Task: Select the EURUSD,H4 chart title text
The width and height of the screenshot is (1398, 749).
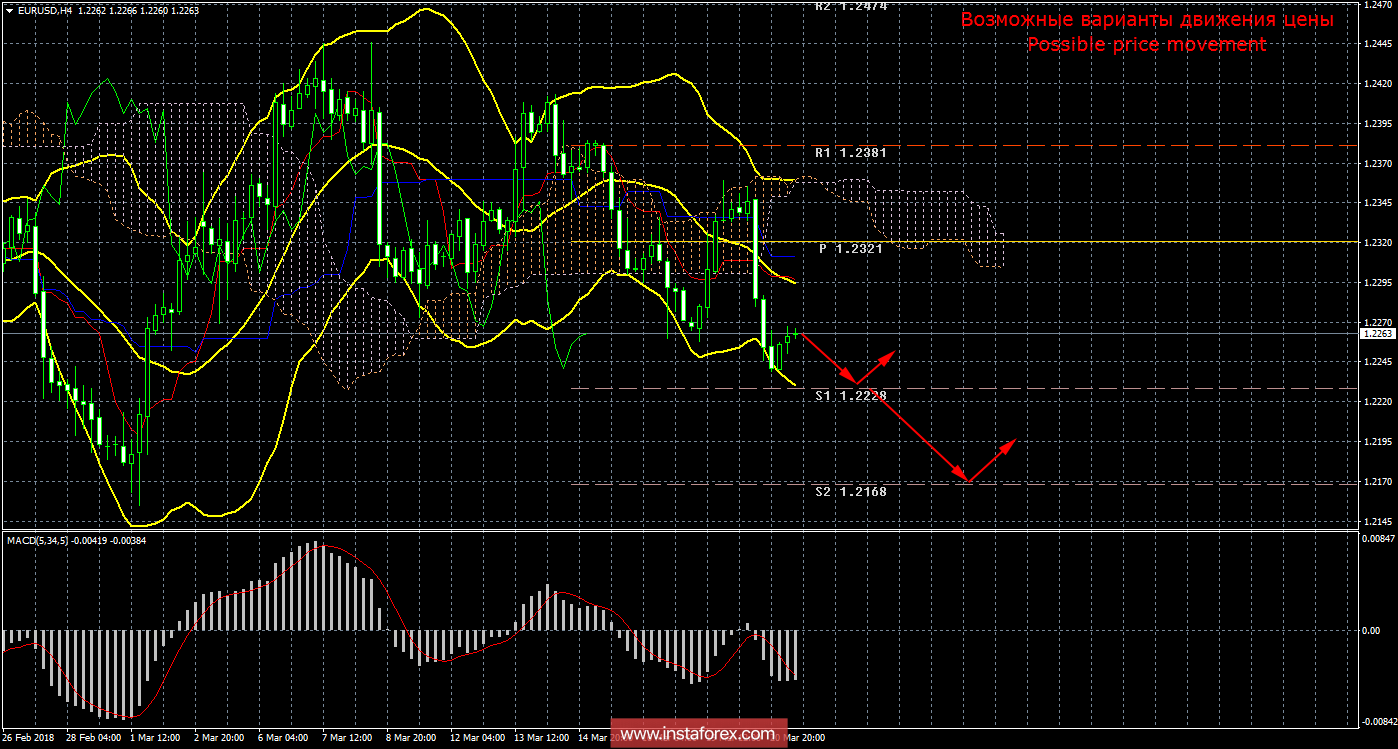Action: [46, 10]
